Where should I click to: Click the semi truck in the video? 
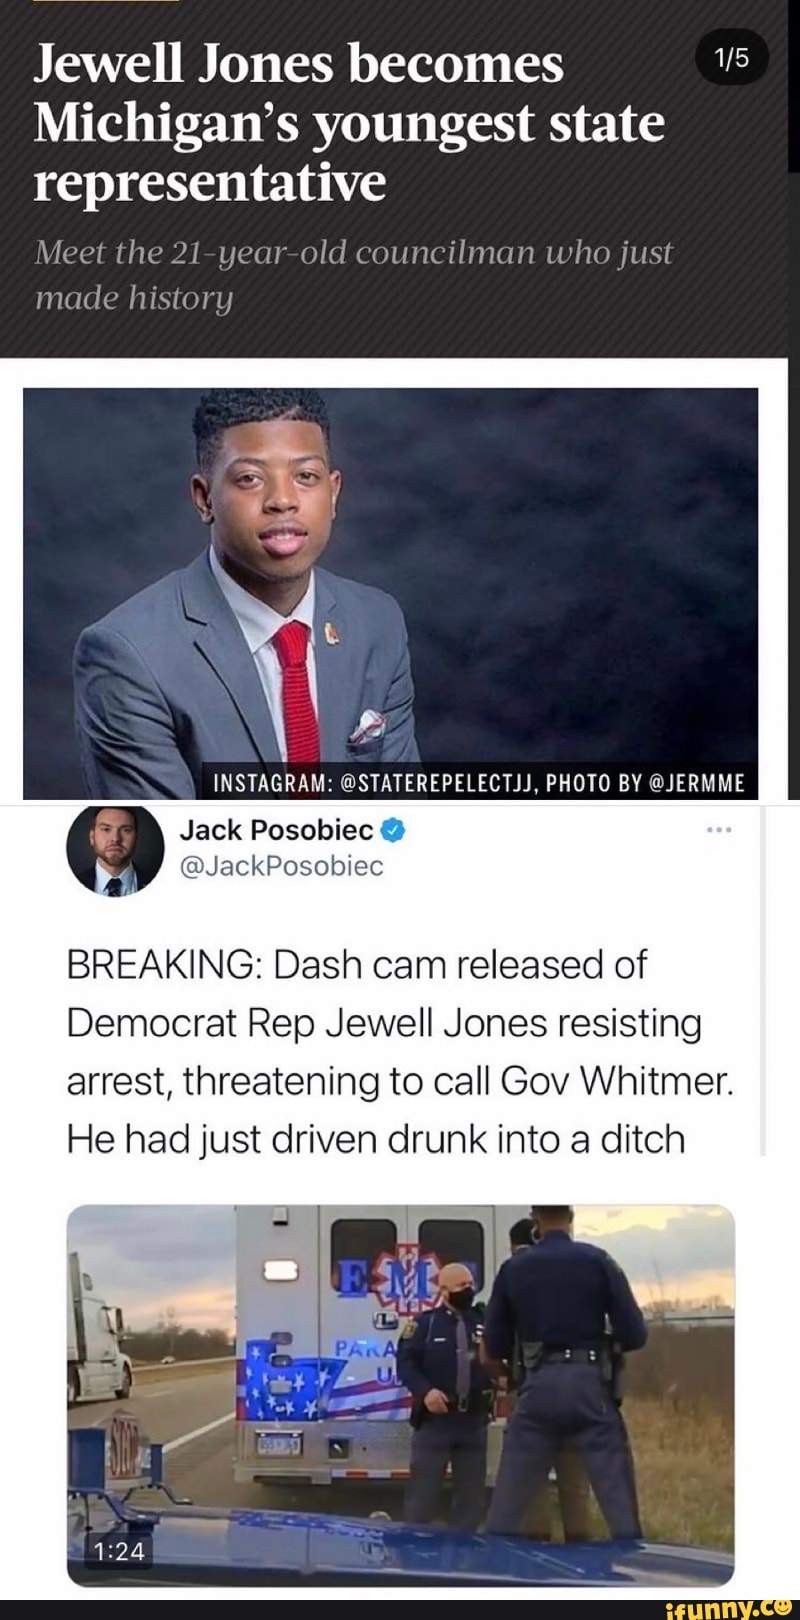pos(99,1337)
